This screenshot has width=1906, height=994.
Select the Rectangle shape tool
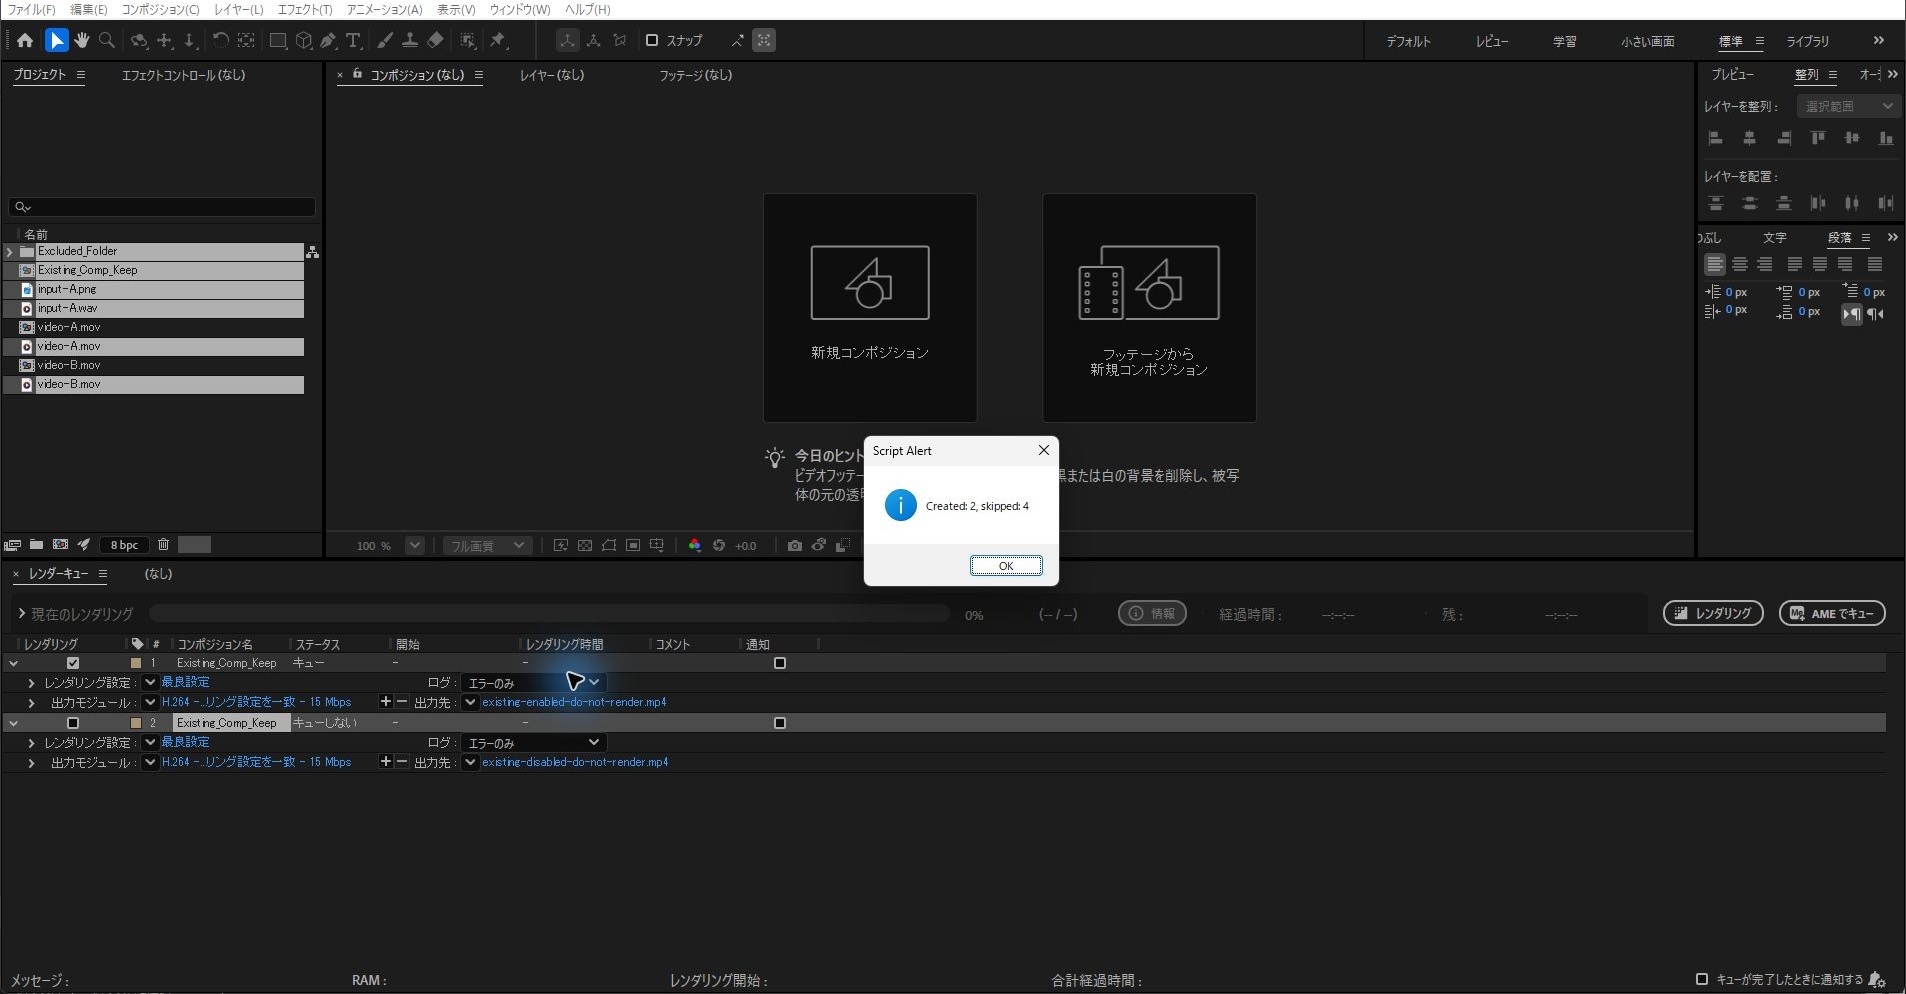(x=278, y=41)
